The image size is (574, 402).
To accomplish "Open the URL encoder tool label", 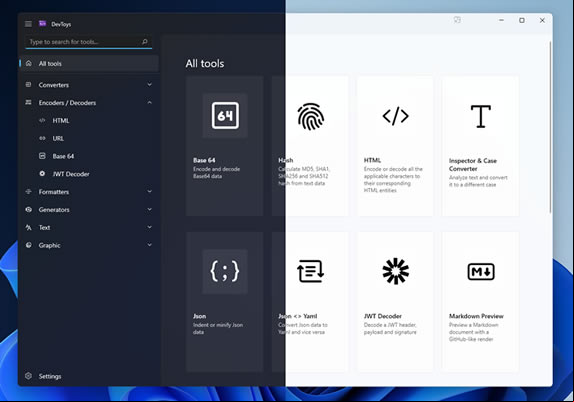I will point(58,138).
